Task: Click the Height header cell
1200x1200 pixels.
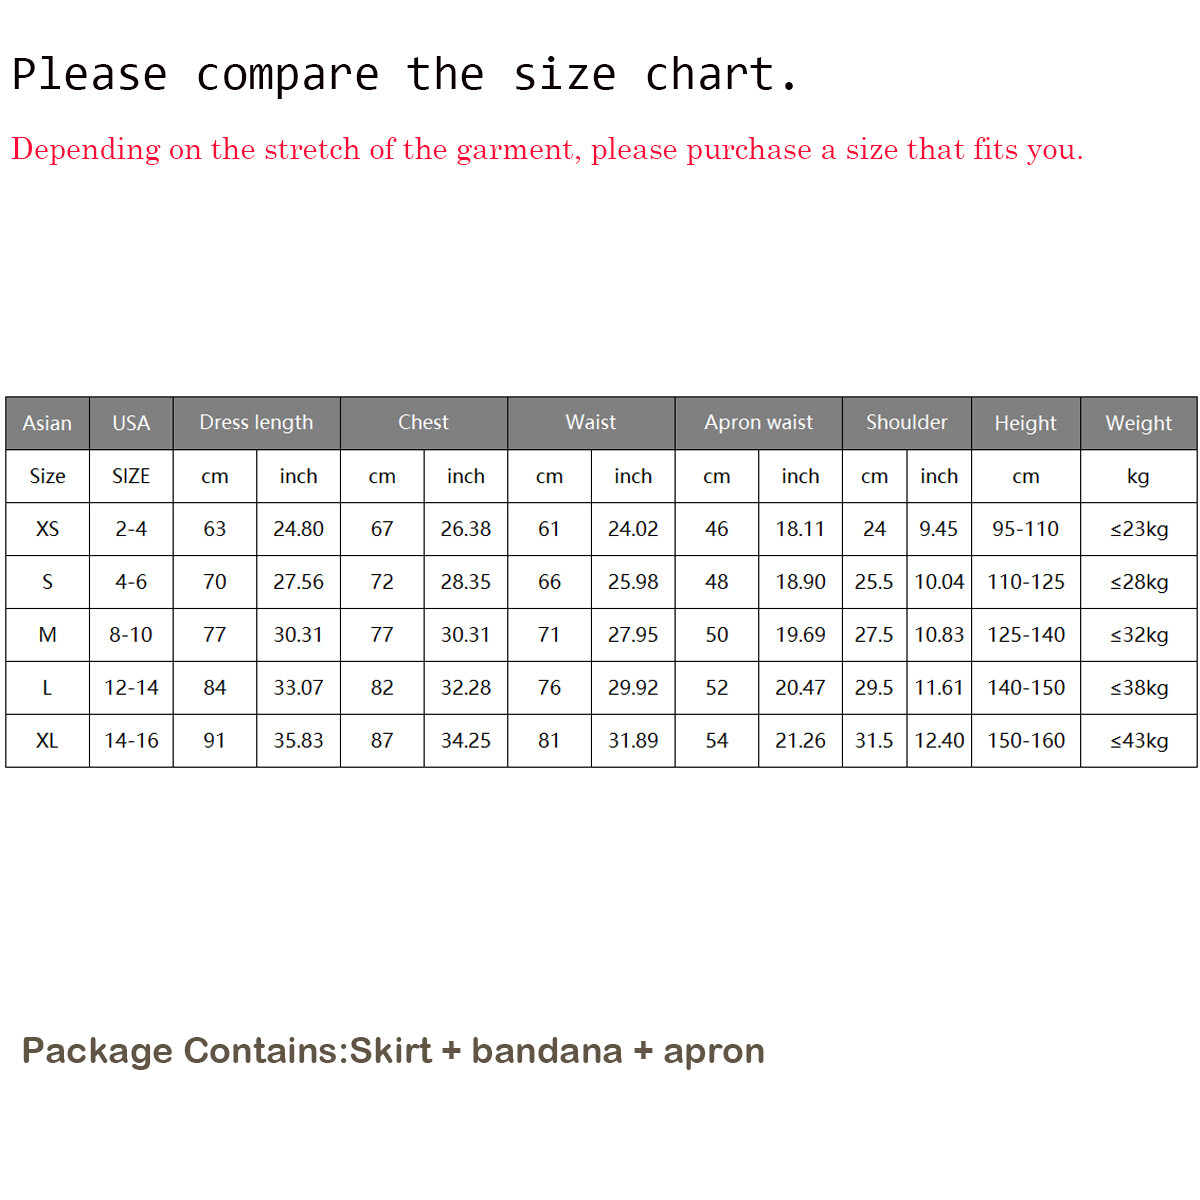Action: (x=1026, y=423)
